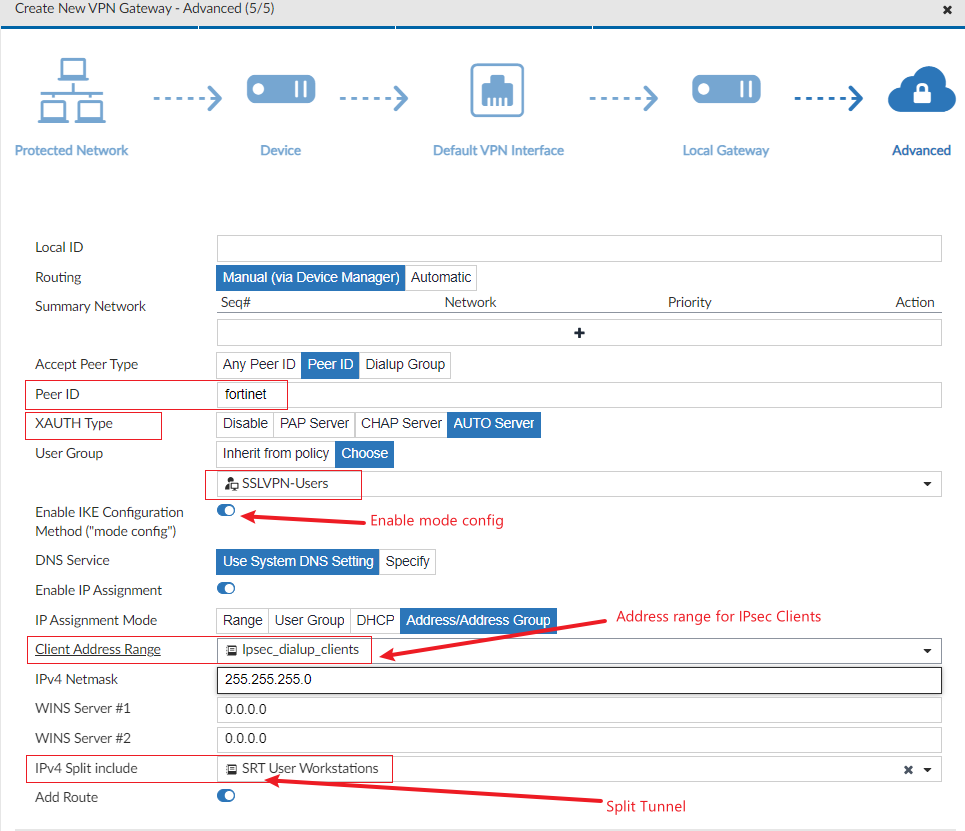This screenshot has height=831, width=965.
Task: Click the SSLVPN-Users group icon
Action: point(231,484)
